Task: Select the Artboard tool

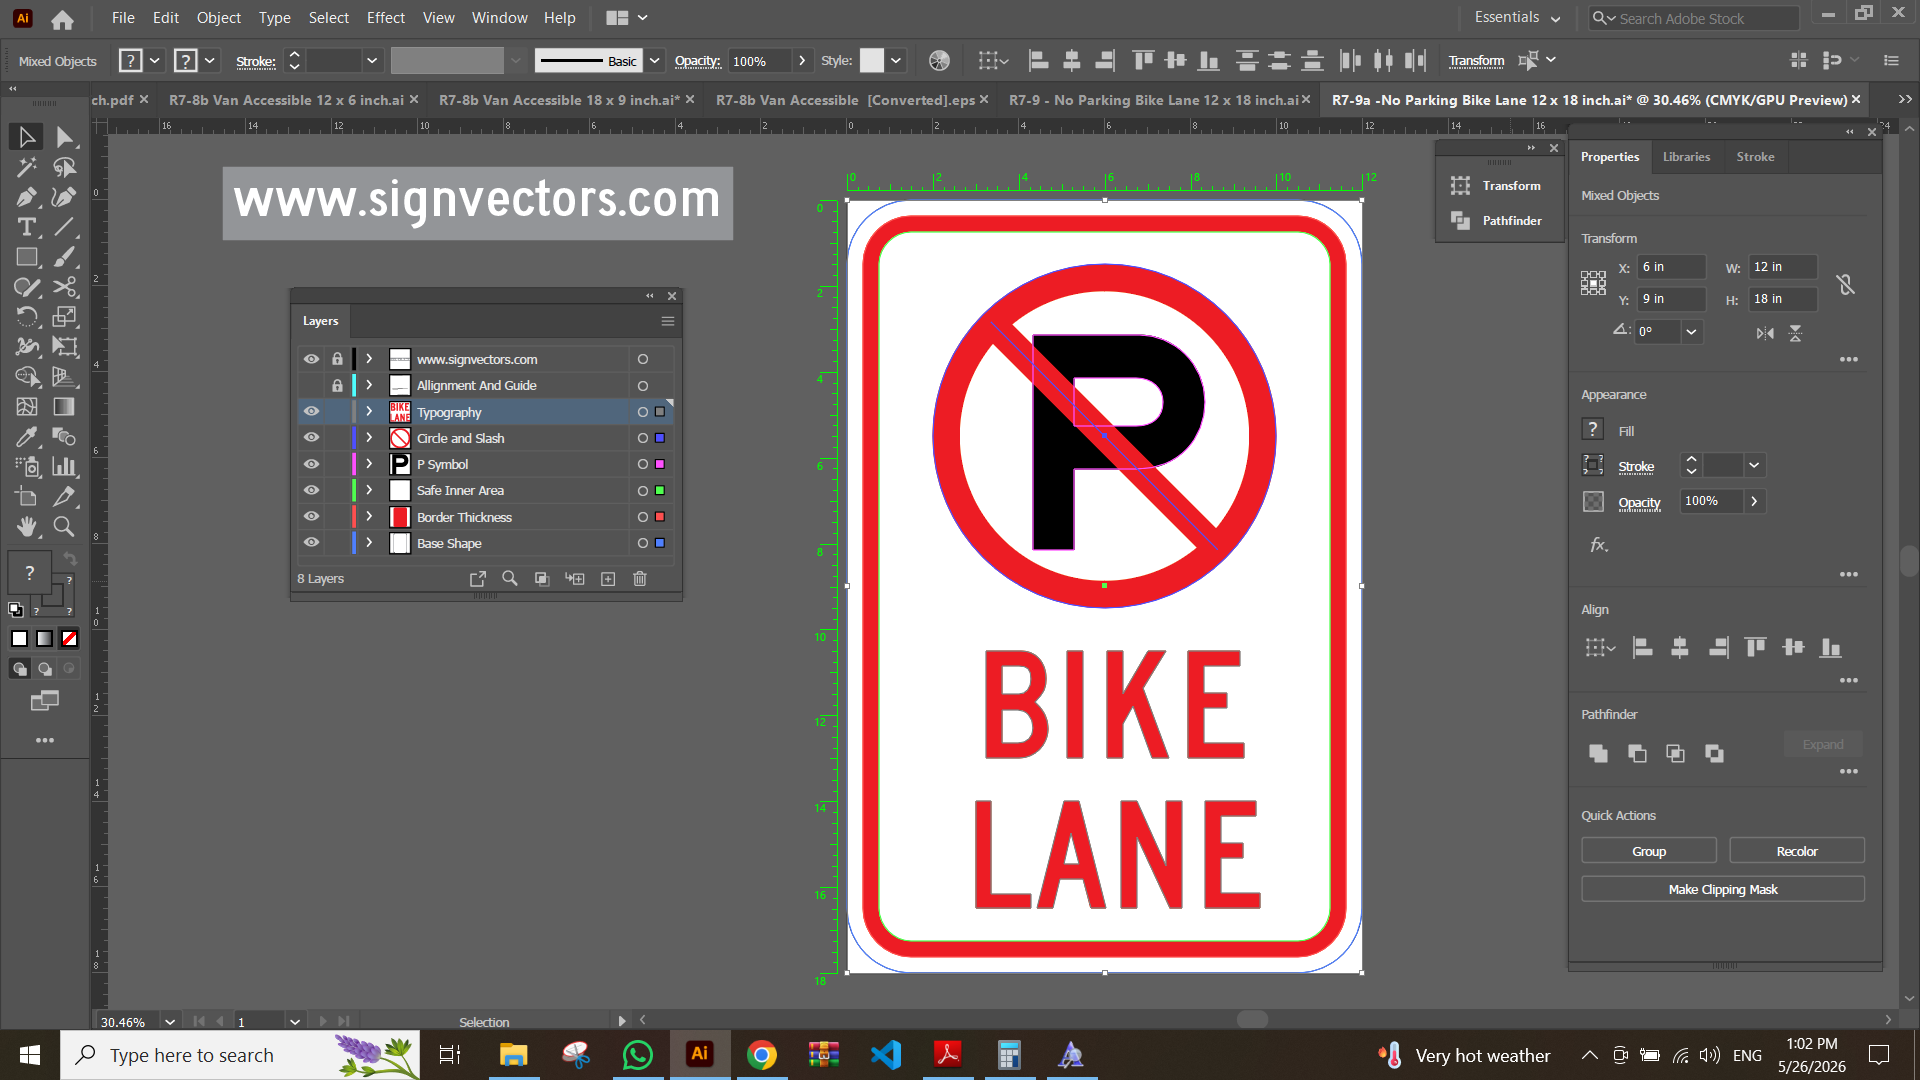Action: (x=27, y=497)
